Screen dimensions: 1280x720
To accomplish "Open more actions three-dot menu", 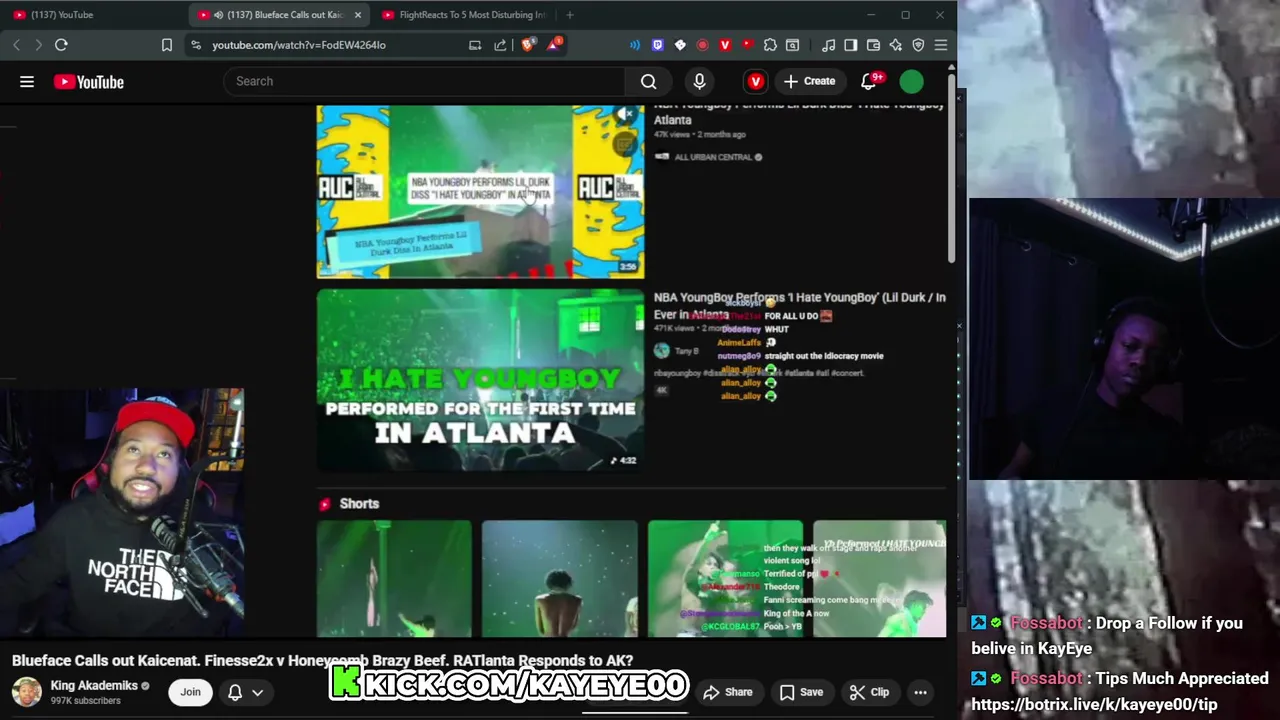I will click(920, 692).
